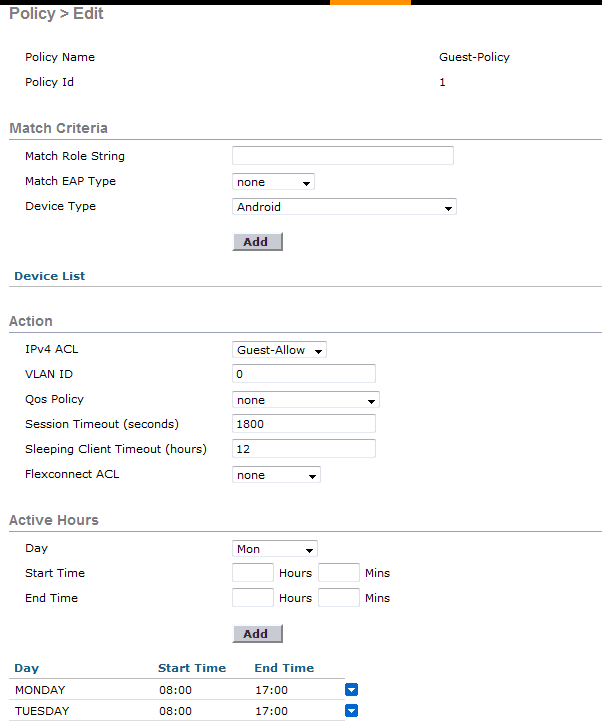
Task: Open the blue dropdown icon for TUESDAY row
Action: click(351, 710)
